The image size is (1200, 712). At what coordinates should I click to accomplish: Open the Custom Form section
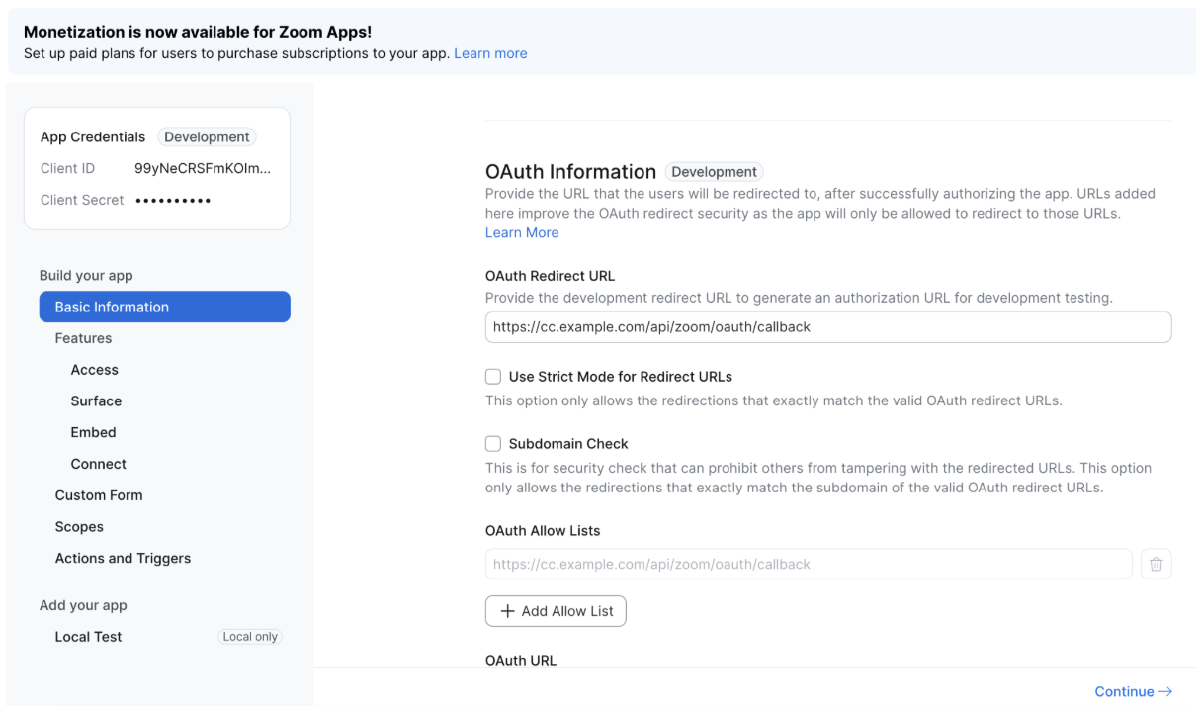pos(98,495)
